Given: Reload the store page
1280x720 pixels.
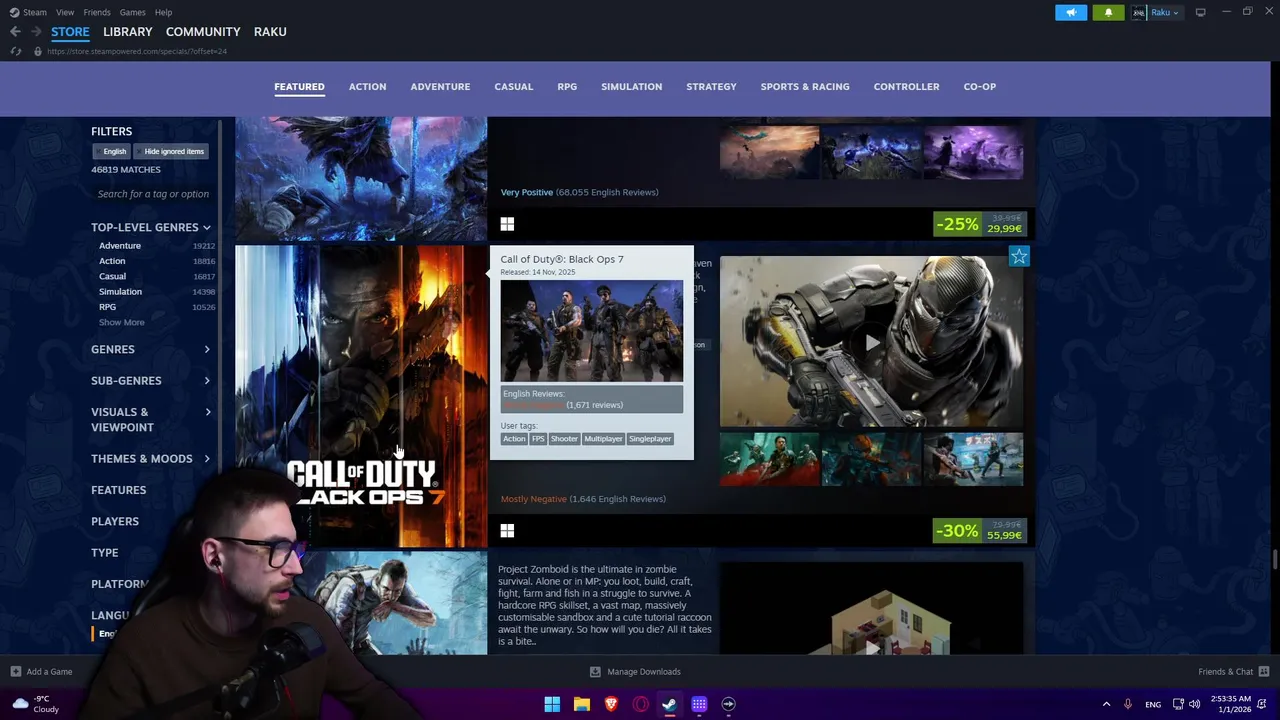Looking at the screenshot, I should 15,51.
